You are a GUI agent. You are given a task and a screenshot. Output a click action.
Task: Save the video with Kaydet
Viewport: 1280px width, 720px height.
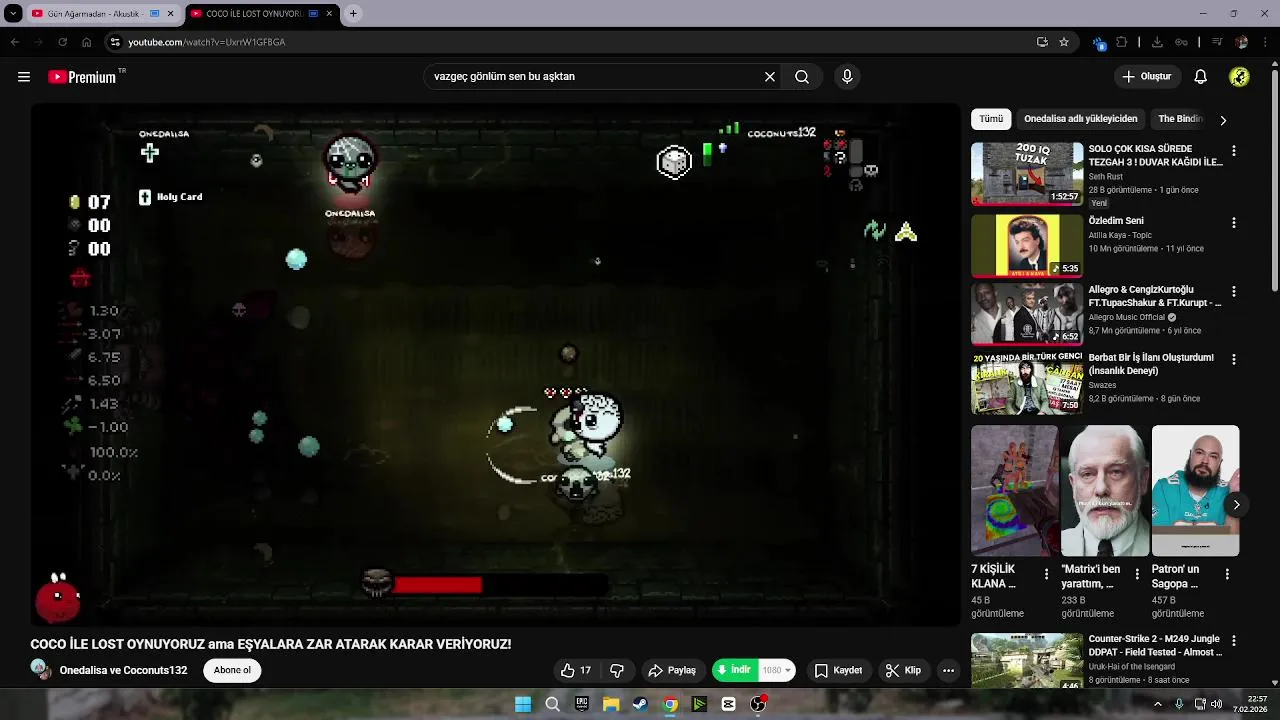pos(838,670)
